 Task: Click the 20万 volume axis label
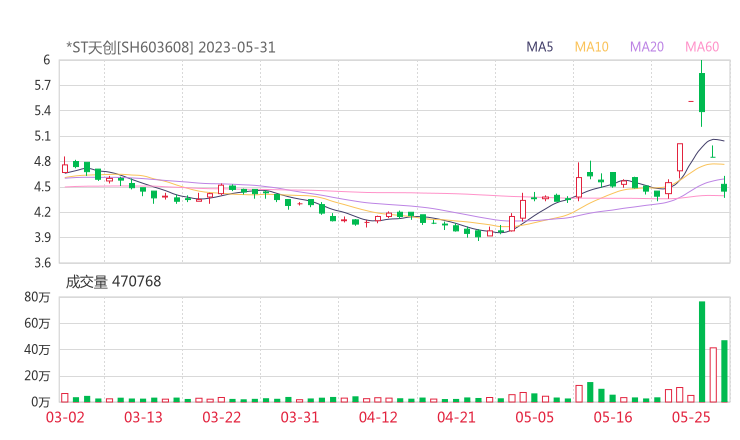(x=37, y=376)
